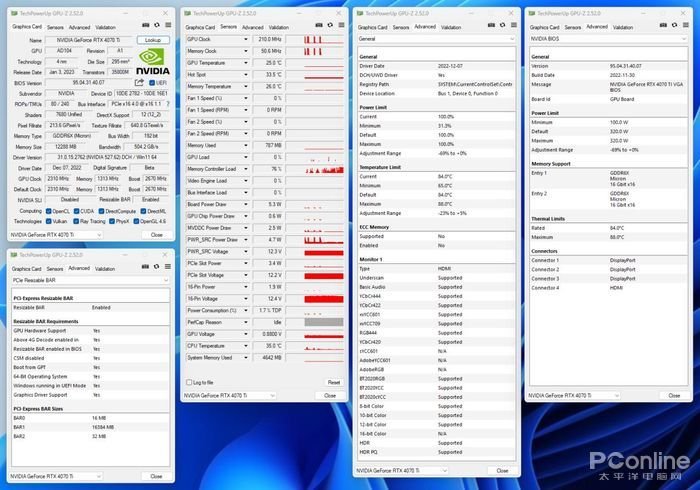This screenshot has height=490, width=700.
Task: Click the BIOS Version field 95.04.31.40.07
Action: [88, 83]
